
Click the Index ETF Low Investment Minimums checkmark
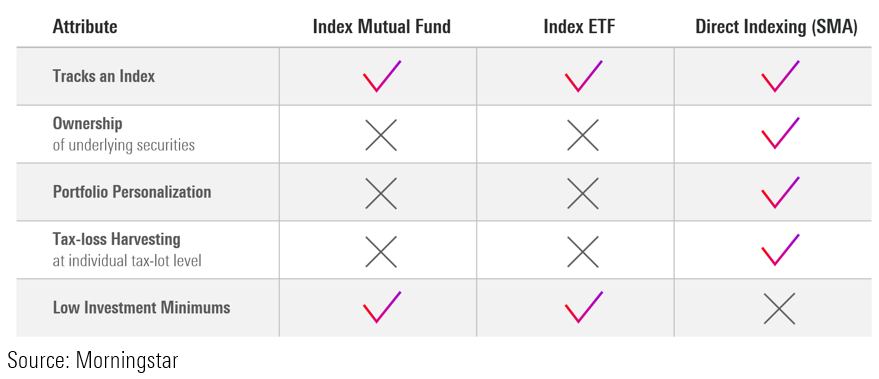(x=584, y=307)
